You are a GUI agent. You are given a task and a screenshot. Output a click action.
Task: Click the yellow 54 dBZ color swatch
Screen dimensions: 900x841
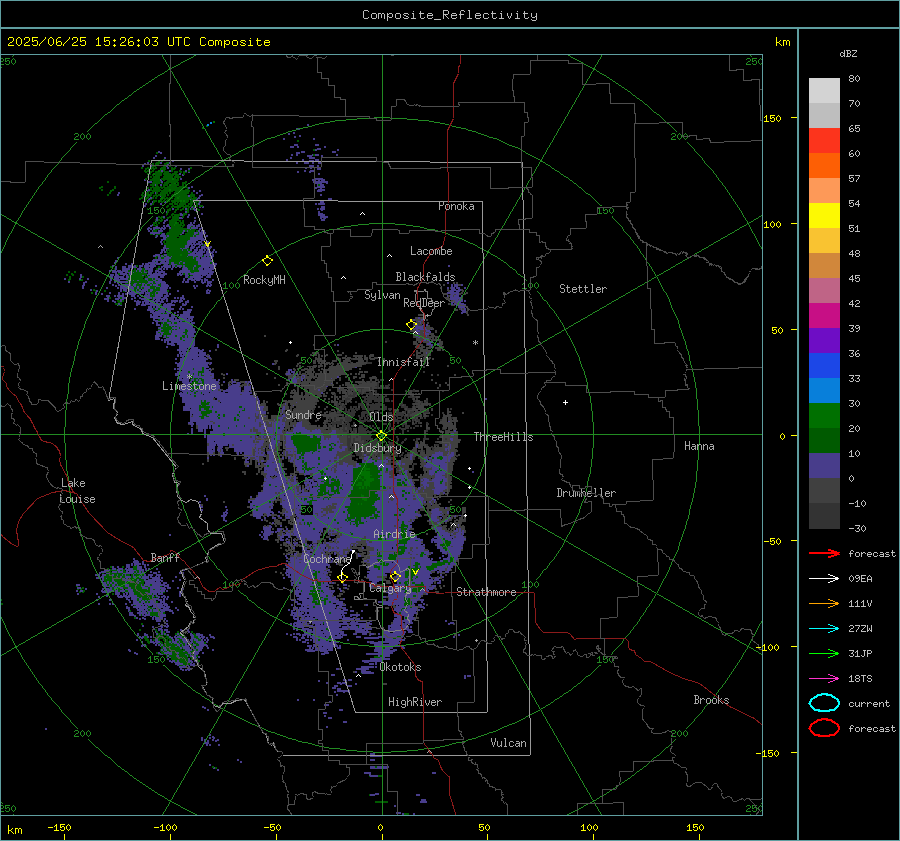824,215
